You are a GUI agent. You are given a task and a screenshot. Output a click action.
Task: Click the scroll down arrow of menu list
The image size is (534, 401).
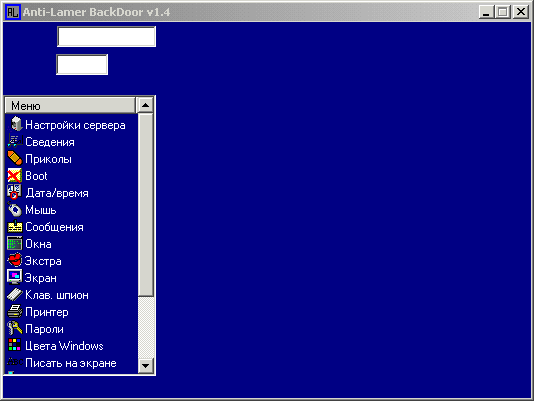145,366
